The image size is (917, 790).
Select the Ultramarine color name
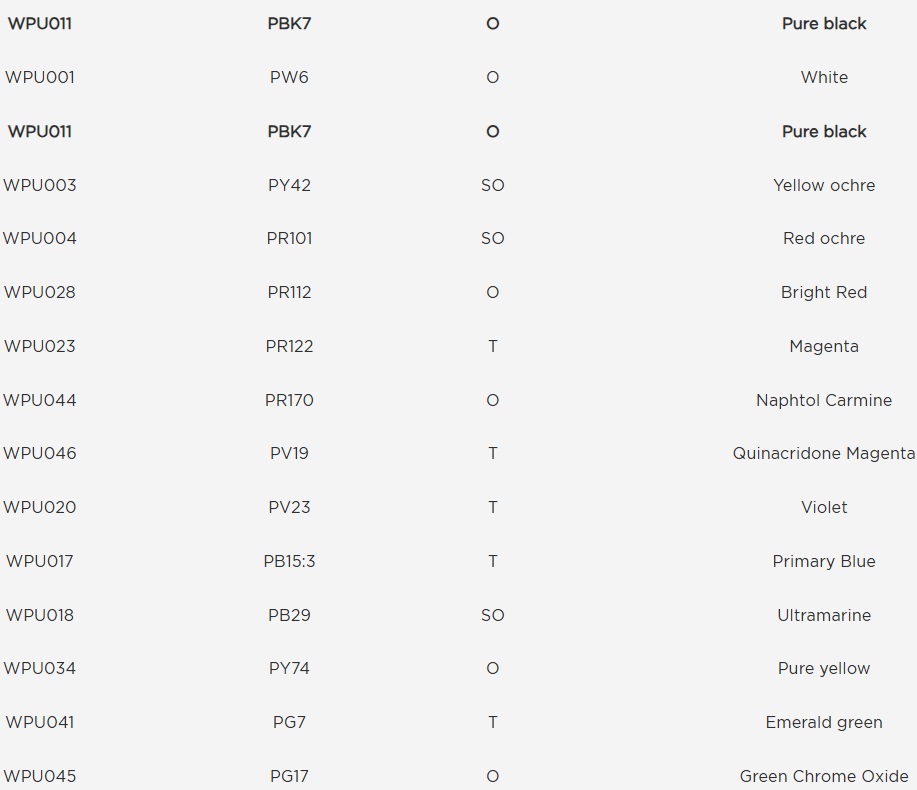pyautogui.click(x=824, y=615)
